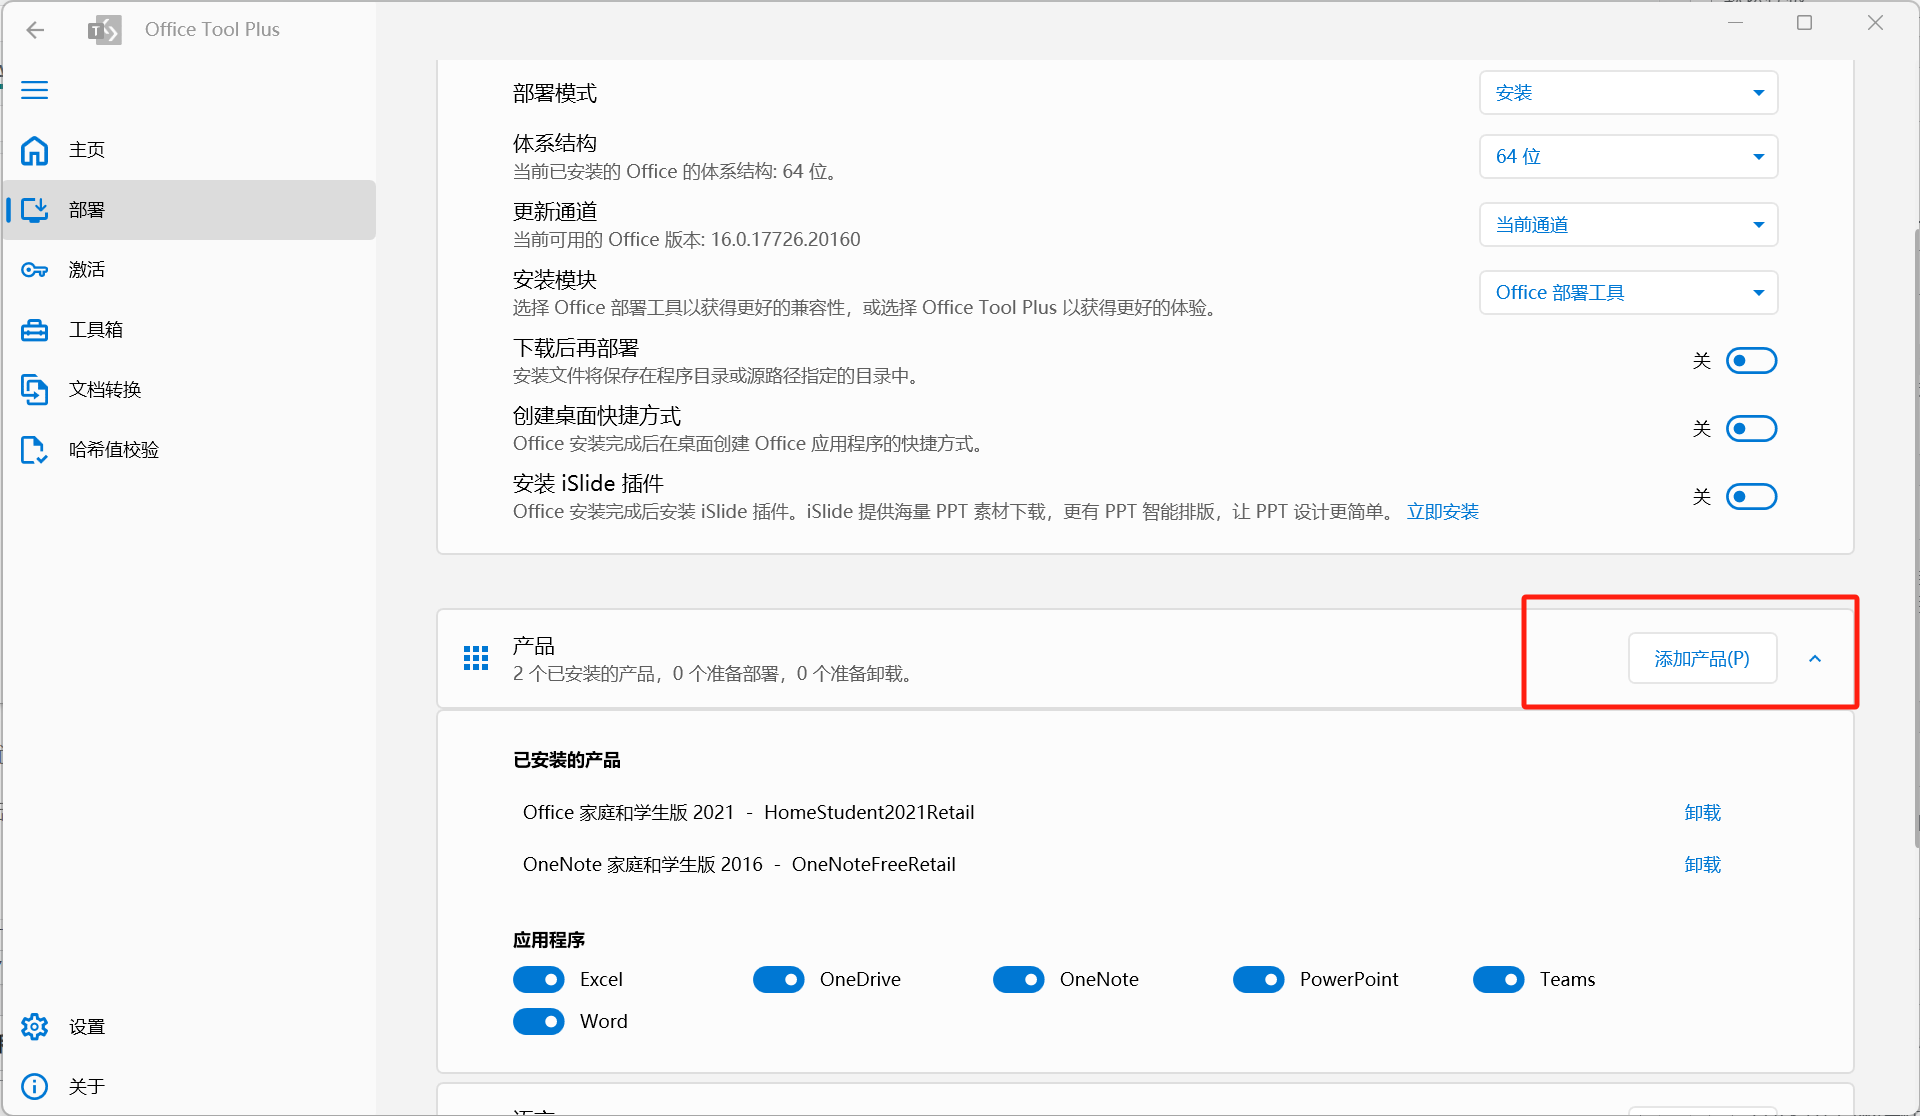Toggle the hamburger navigation menu
Screen dimensions: 1920x1116
pos(35,90)
